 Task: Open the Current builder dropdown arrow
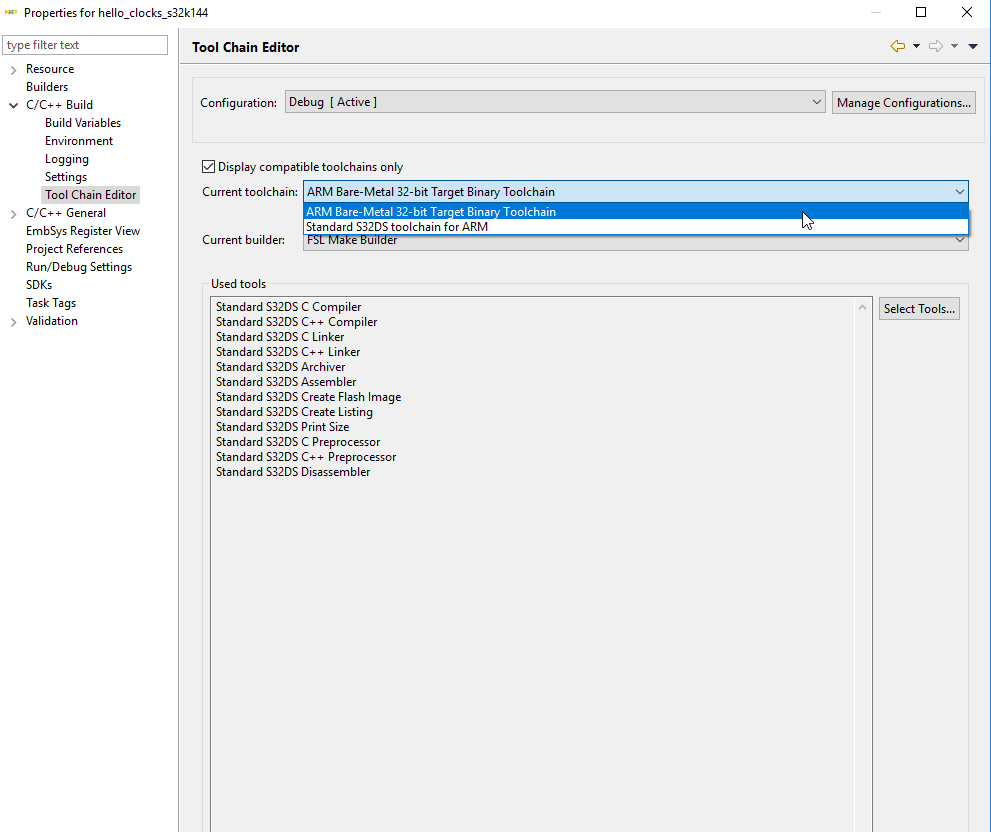[x=960, y=240]
